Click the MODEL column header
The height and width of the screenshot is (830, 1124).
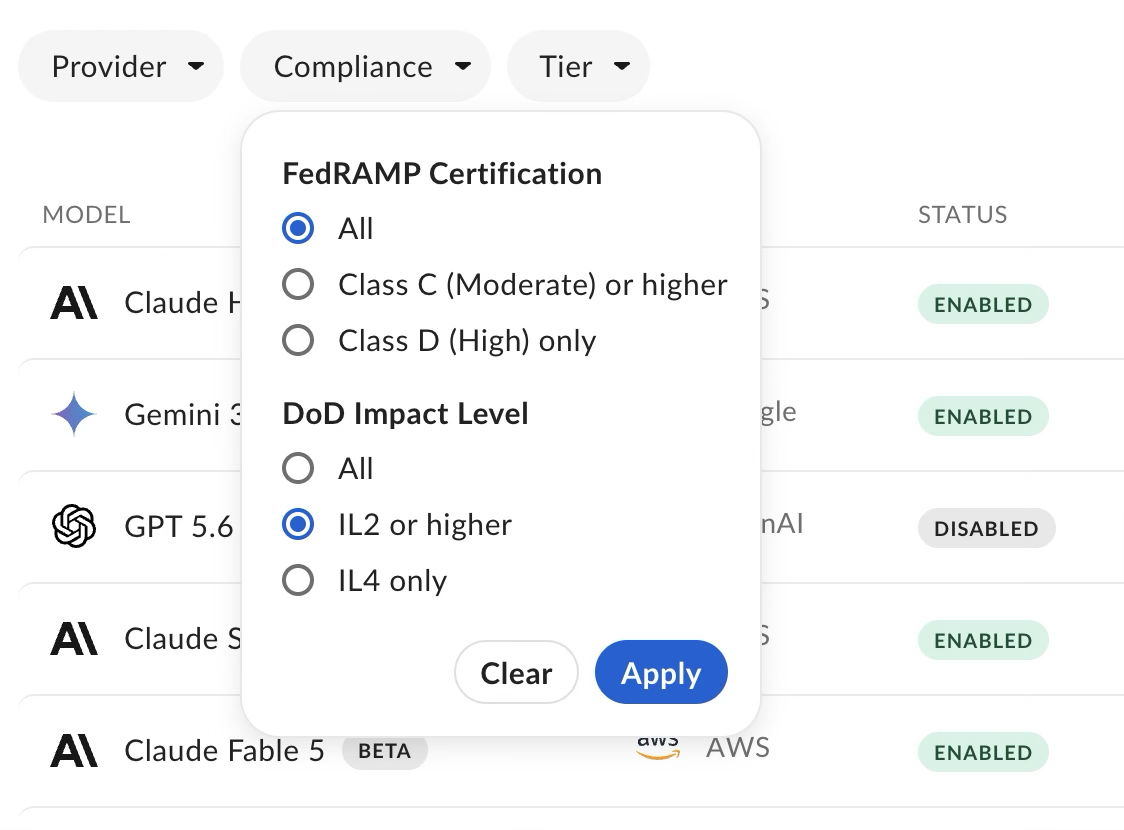(87, 214)
